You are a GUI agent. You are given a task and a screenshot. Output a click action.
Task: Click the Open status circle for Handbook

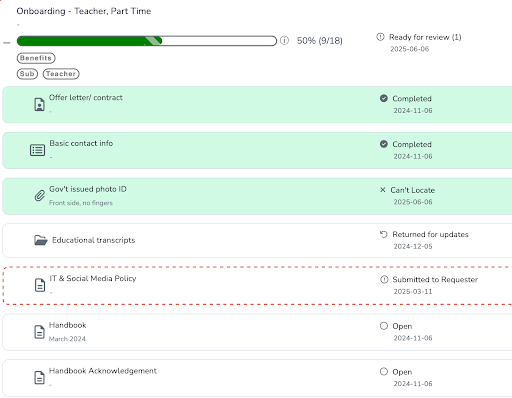(x=384, y=326)
